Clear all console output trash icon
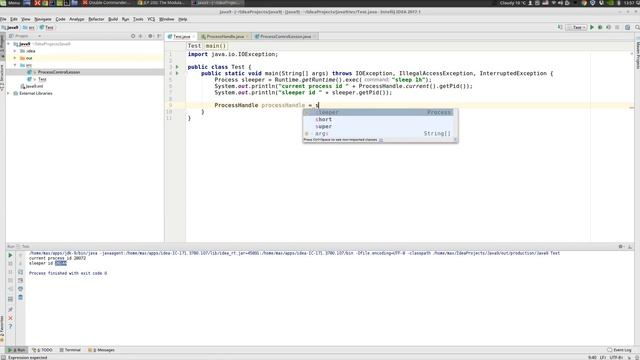 (x=20, y=298)
